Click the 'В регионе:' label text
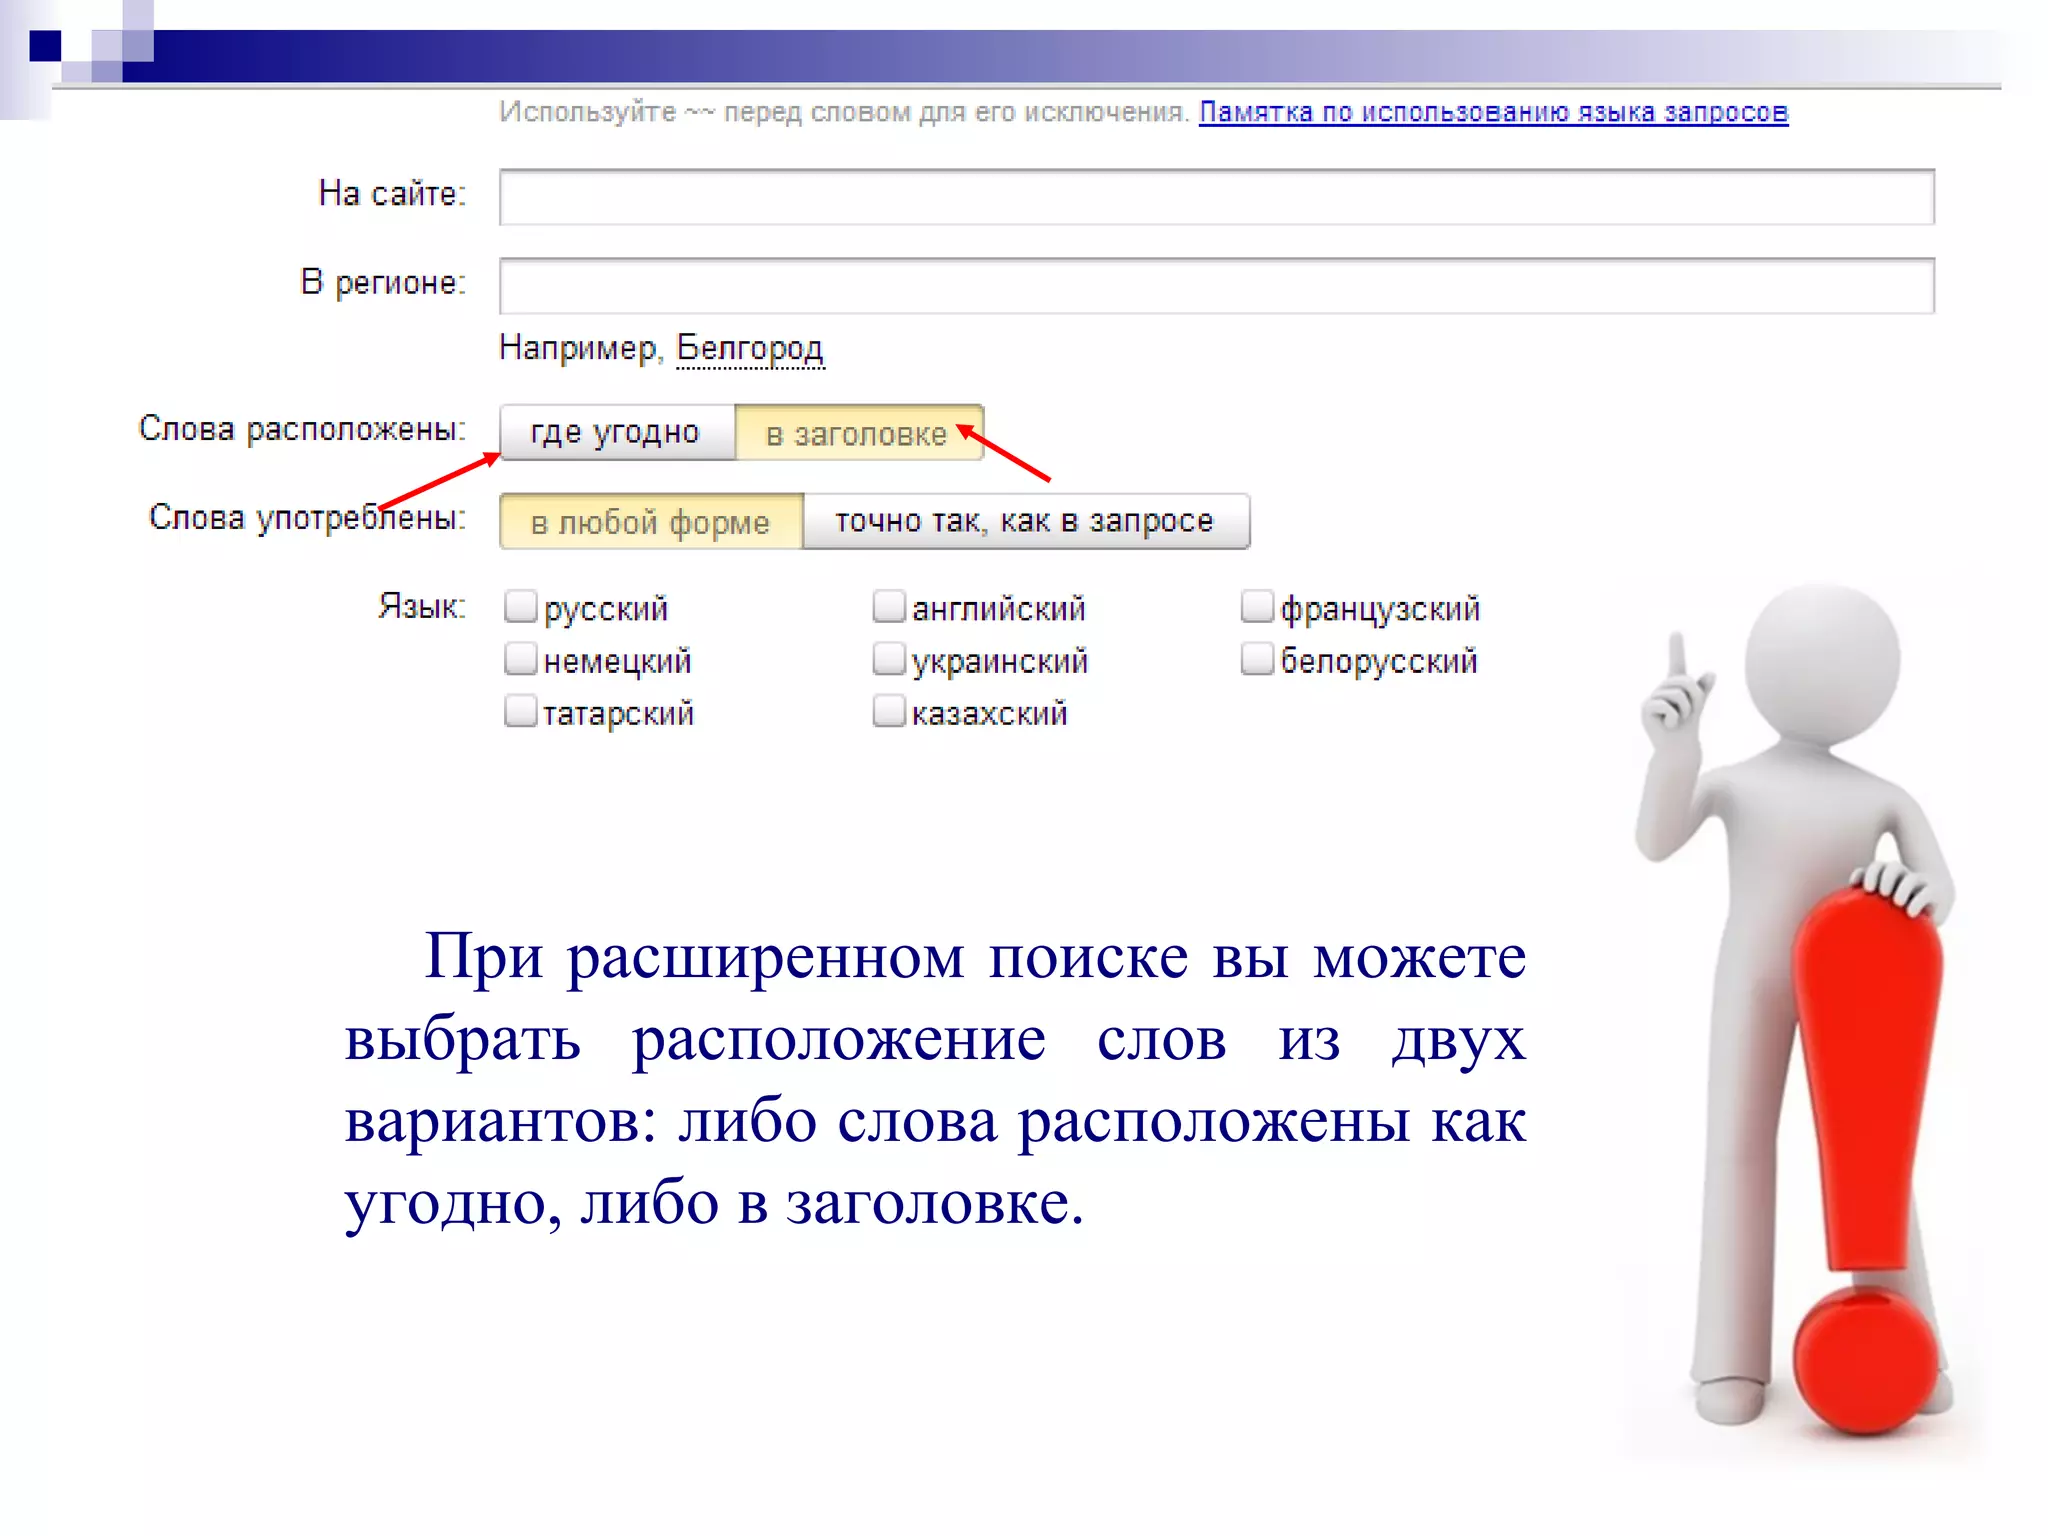2048x1536 pixels. tap(383, 282)
